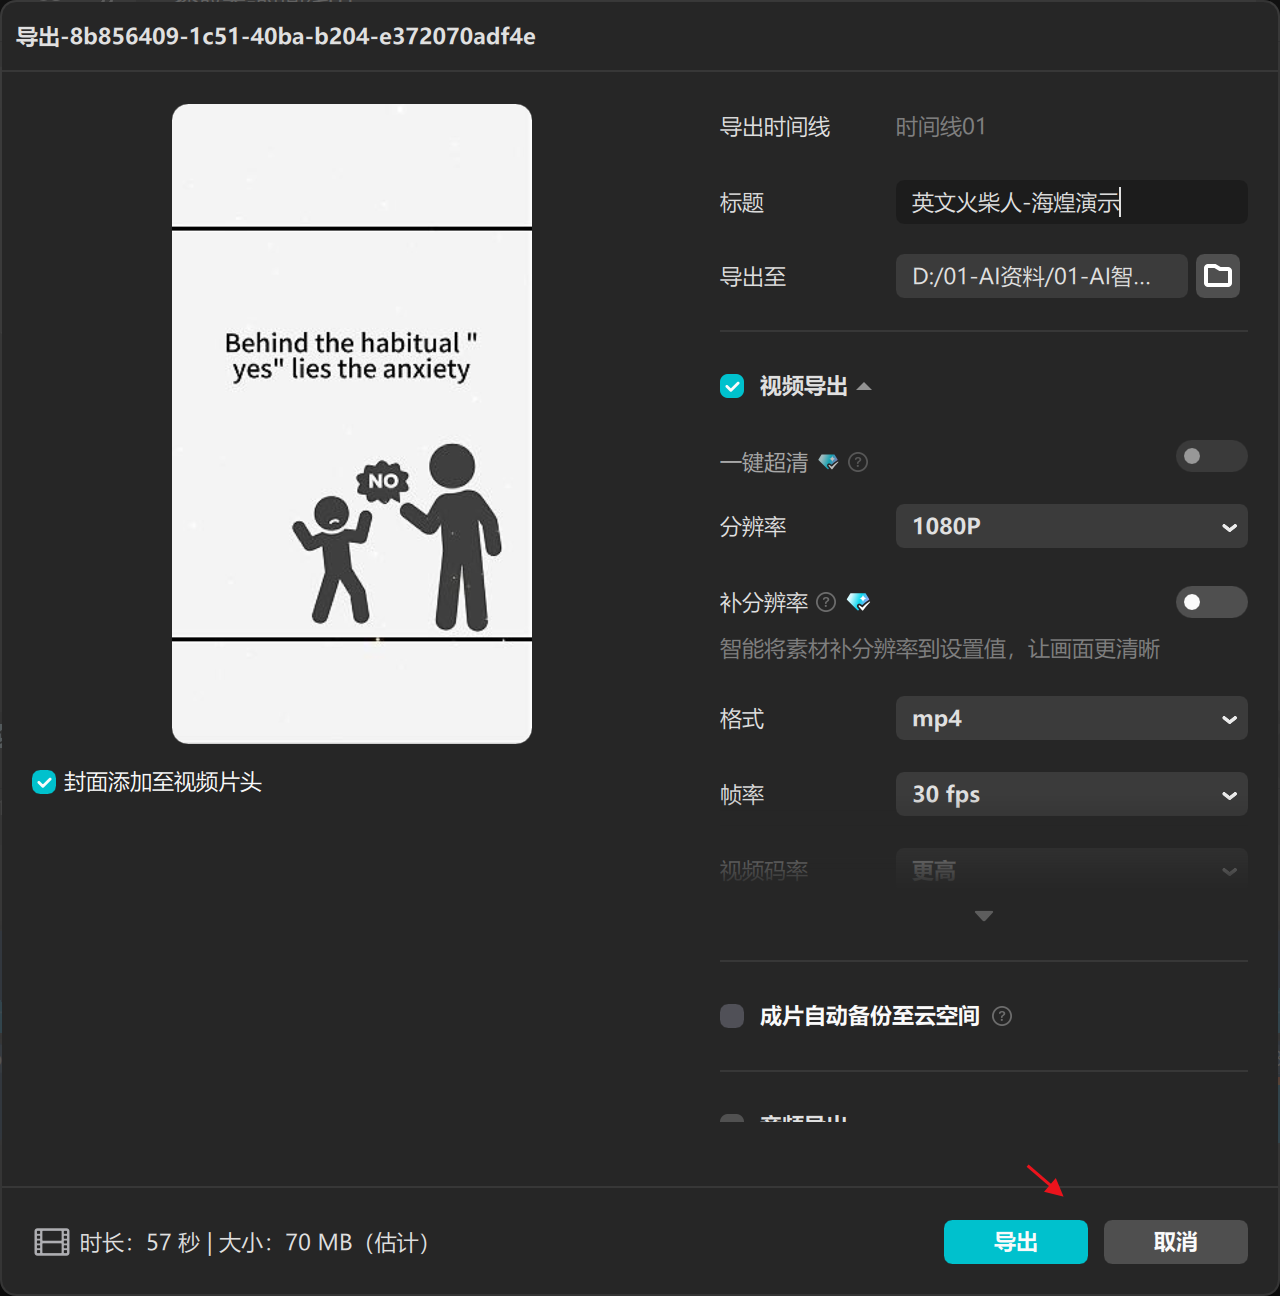Enable 成片自动备份至云空间 backup
Screen dimensions: 1280x1296
pyautogui.click(x=731, y=1016)
